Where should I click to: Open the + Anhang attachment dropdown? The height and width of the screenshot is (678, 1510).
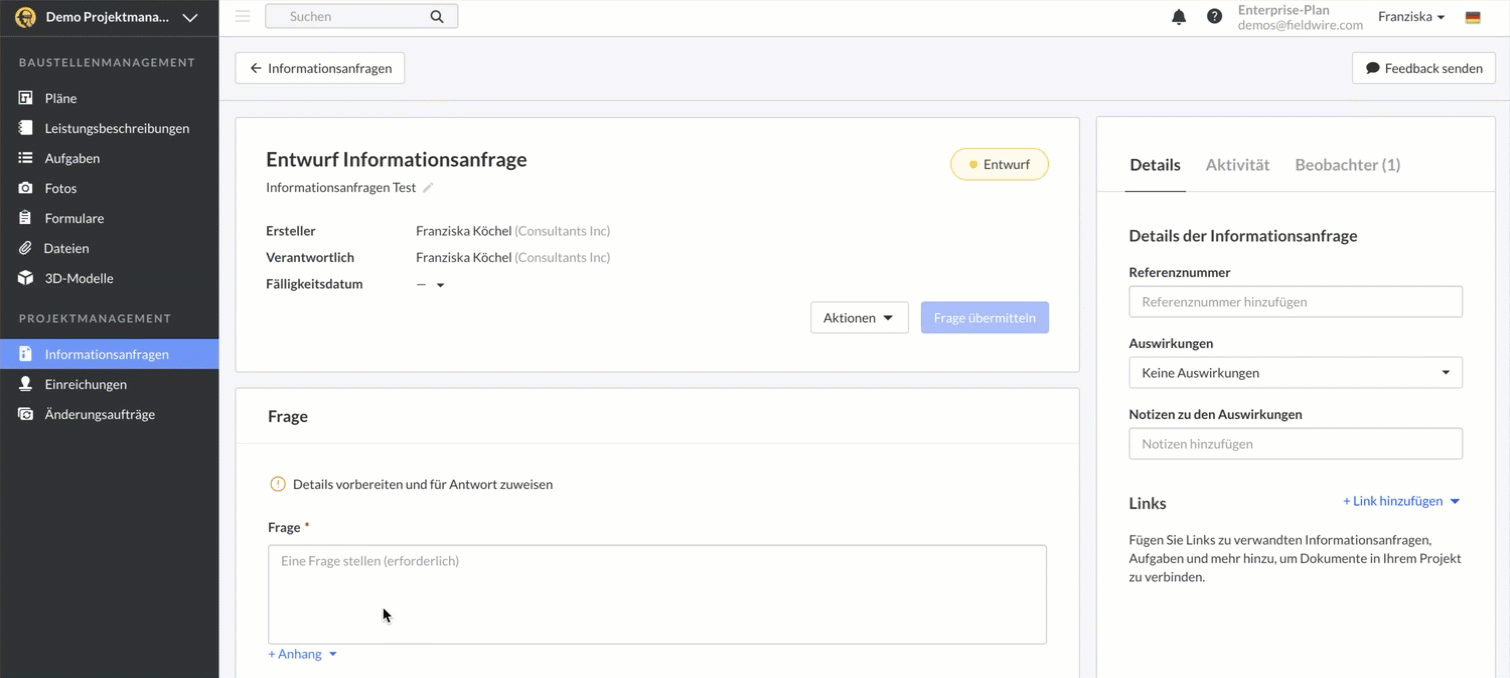[303, 654]
